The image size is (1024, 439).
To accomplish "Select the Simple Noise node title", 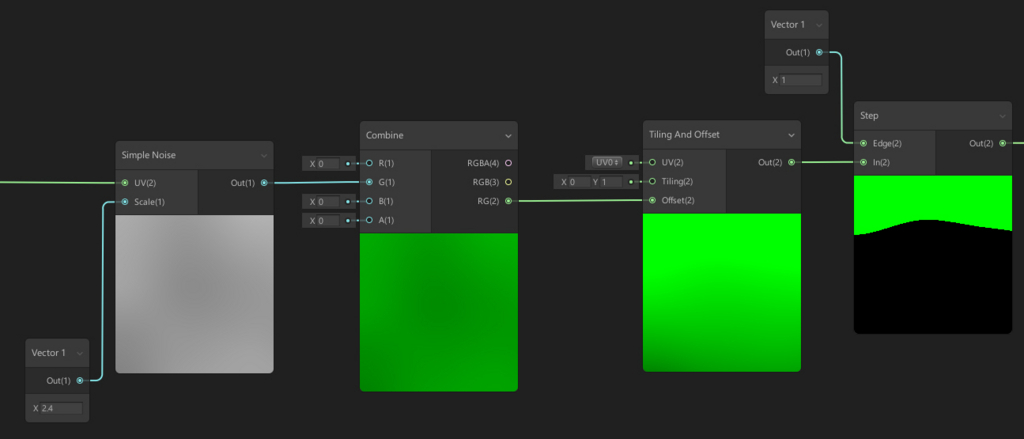I will point(148,155).
